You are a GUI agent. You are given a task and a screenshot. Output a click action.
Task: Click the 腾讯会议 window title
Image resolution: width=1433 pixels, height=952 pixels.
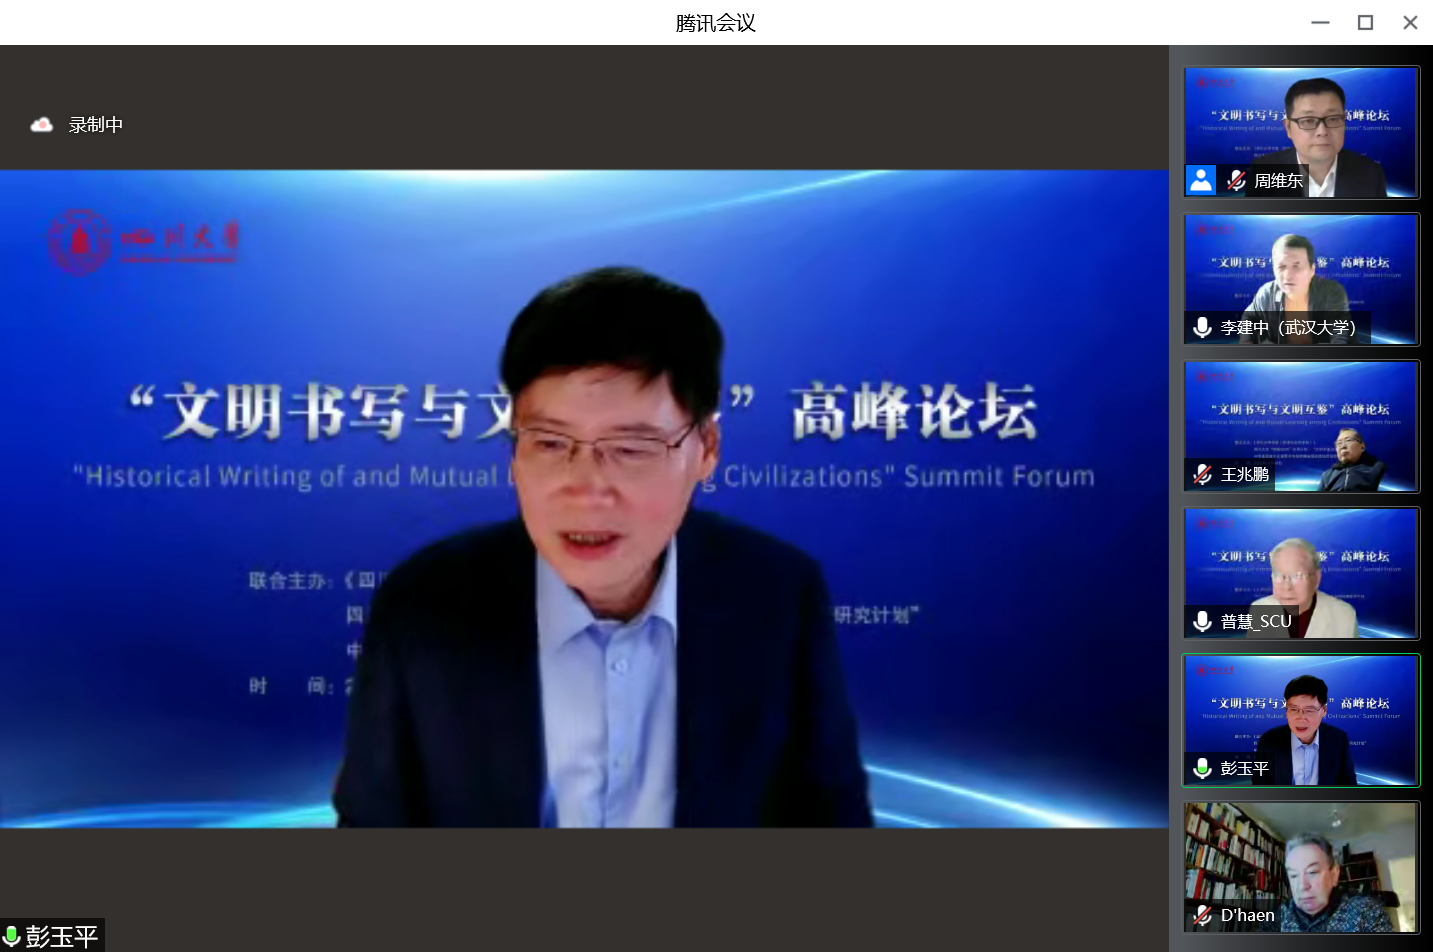click(716, 22)
